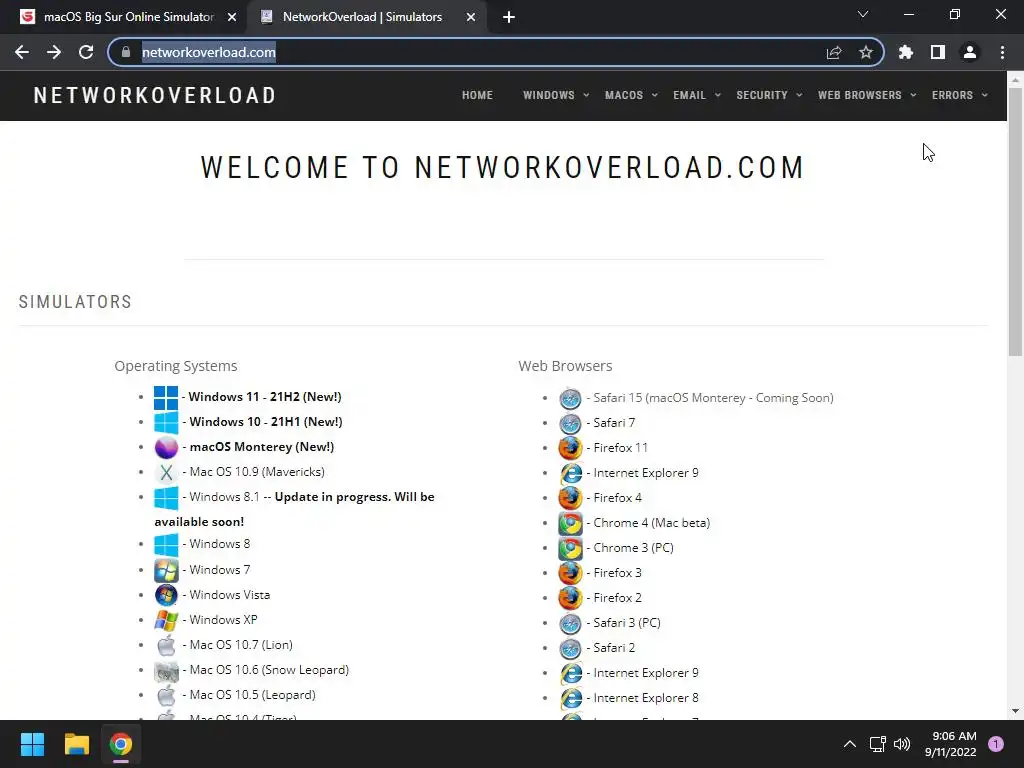The width and height of the screenshot is (1024, 768).
Task: View site information lock icon
Action: (126, 52)
